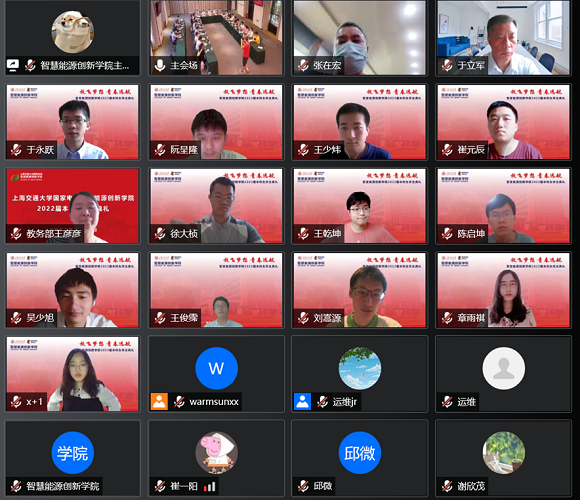580x500 pixels.
Task: Select the 教务部王彦彦 video tile
Action: coord(72,206)
